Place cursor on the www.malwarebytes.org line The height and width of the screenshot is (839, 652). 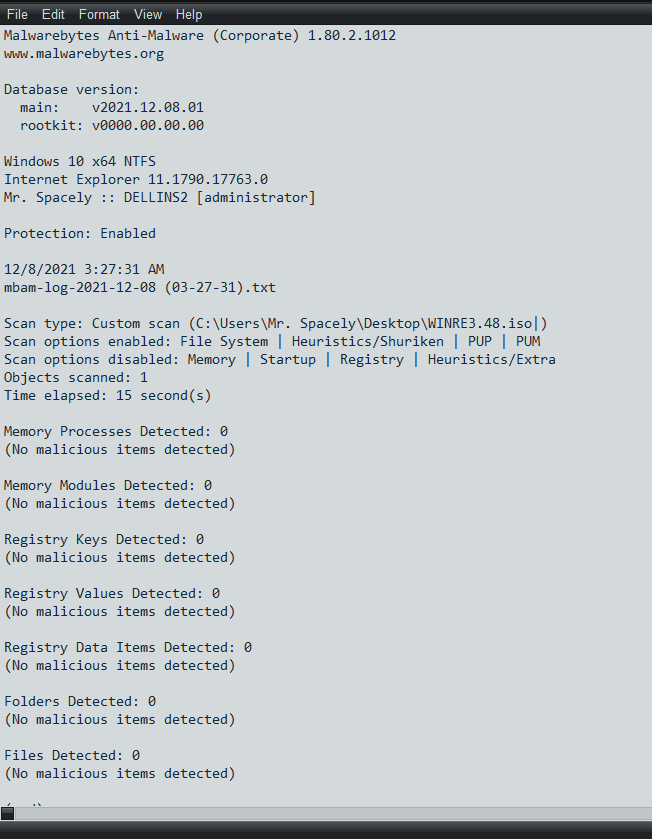tap(84, 54)
